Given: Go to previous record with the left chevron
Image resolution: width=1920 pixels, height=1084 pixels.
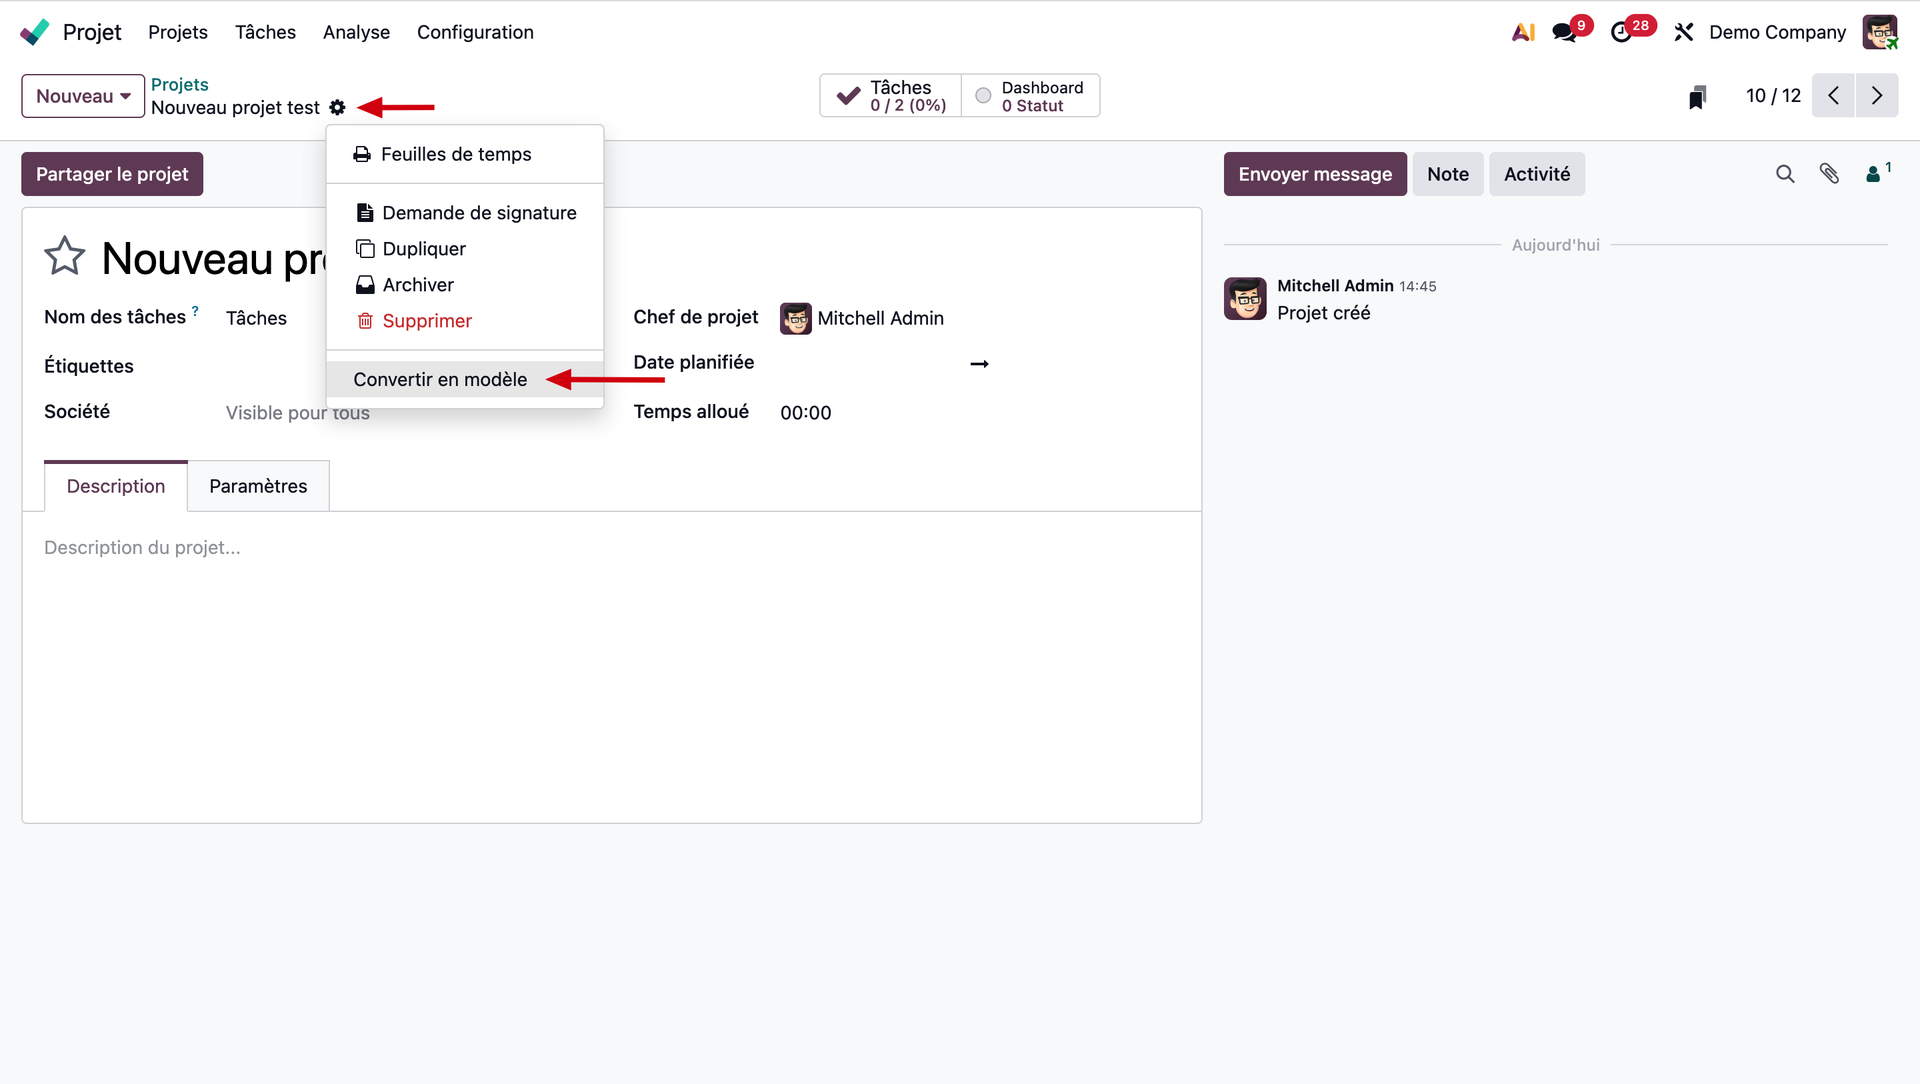Looking at the screenshot, I should tap(1833, 96).
